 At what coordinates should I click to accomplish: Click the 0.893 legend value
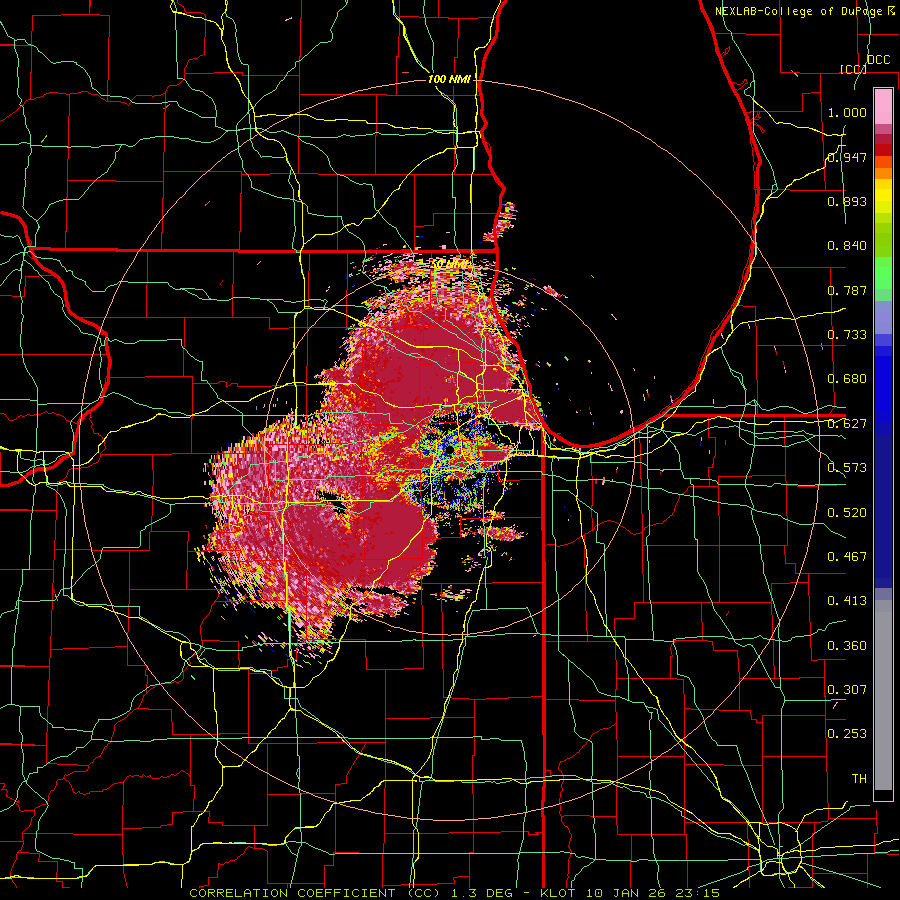pos(847,201)
